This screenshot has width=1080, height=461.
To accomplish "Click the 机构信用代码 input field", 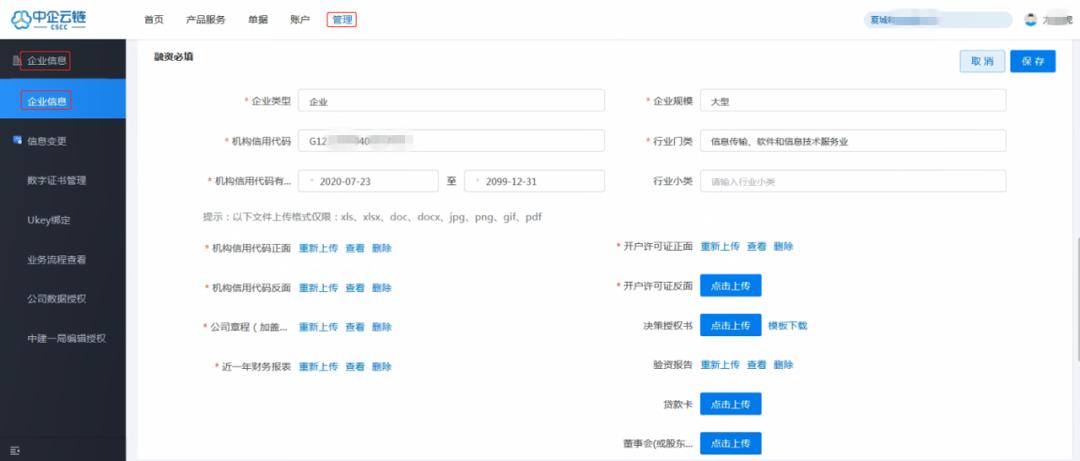I will [451, 141].
